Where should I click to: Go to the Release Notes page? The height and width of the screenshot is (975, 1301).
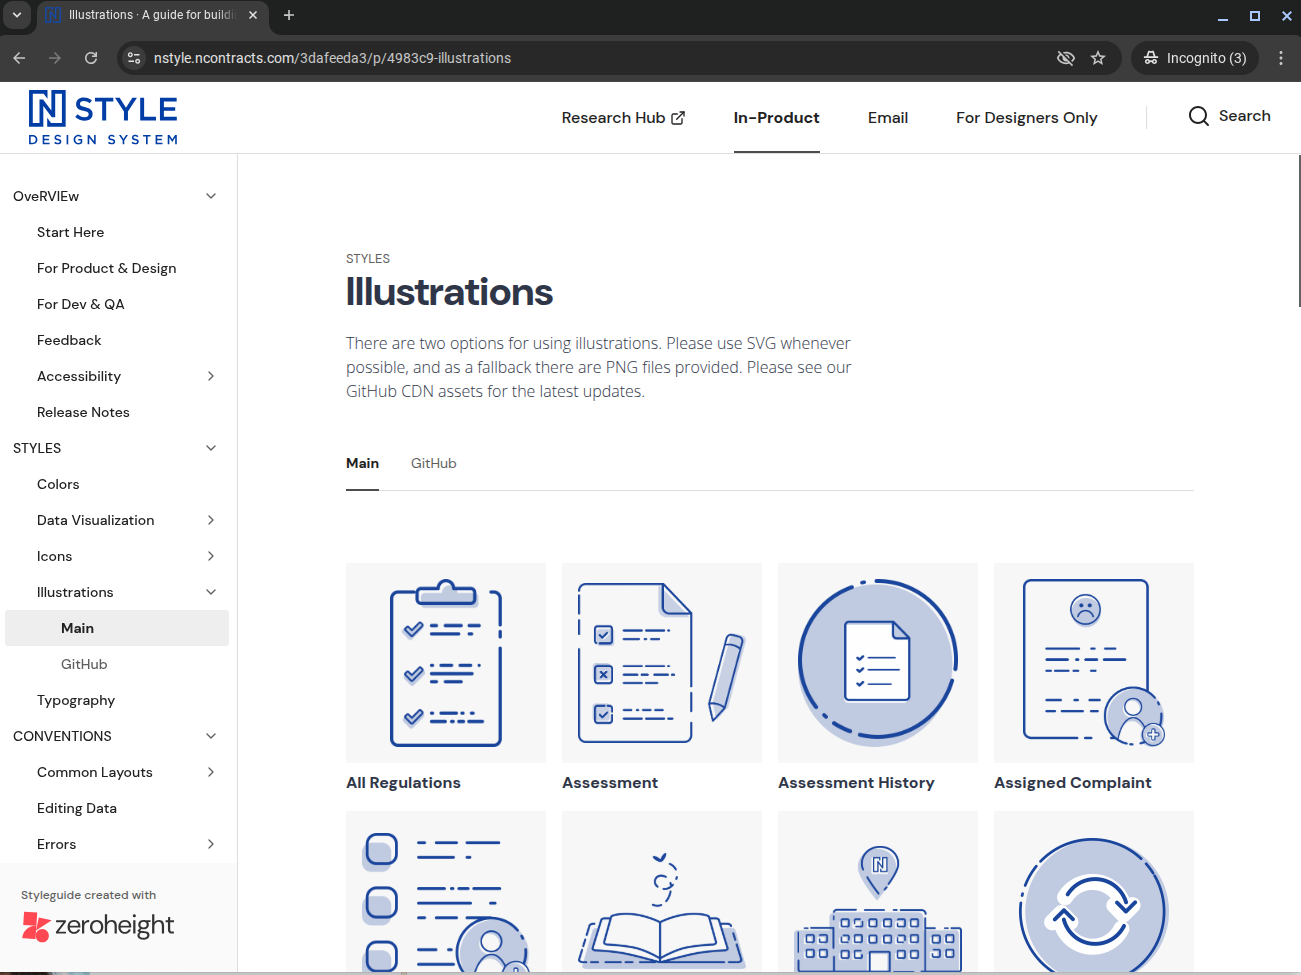click(83, 412)
